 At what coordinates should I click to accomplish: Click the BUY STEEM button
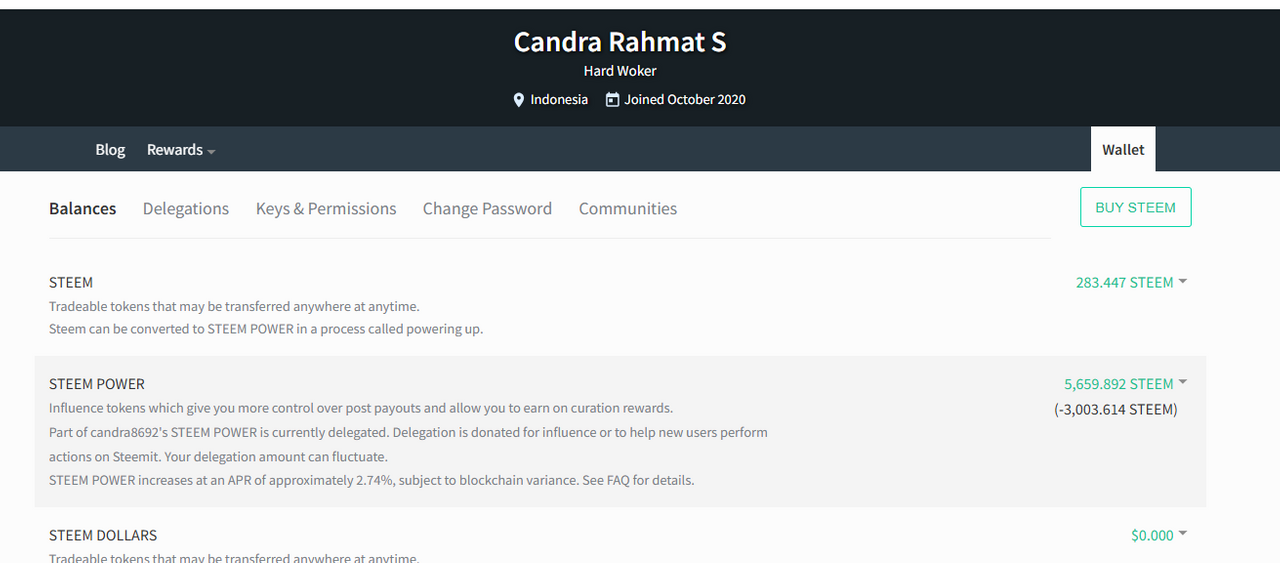(x=1135, y=207)
